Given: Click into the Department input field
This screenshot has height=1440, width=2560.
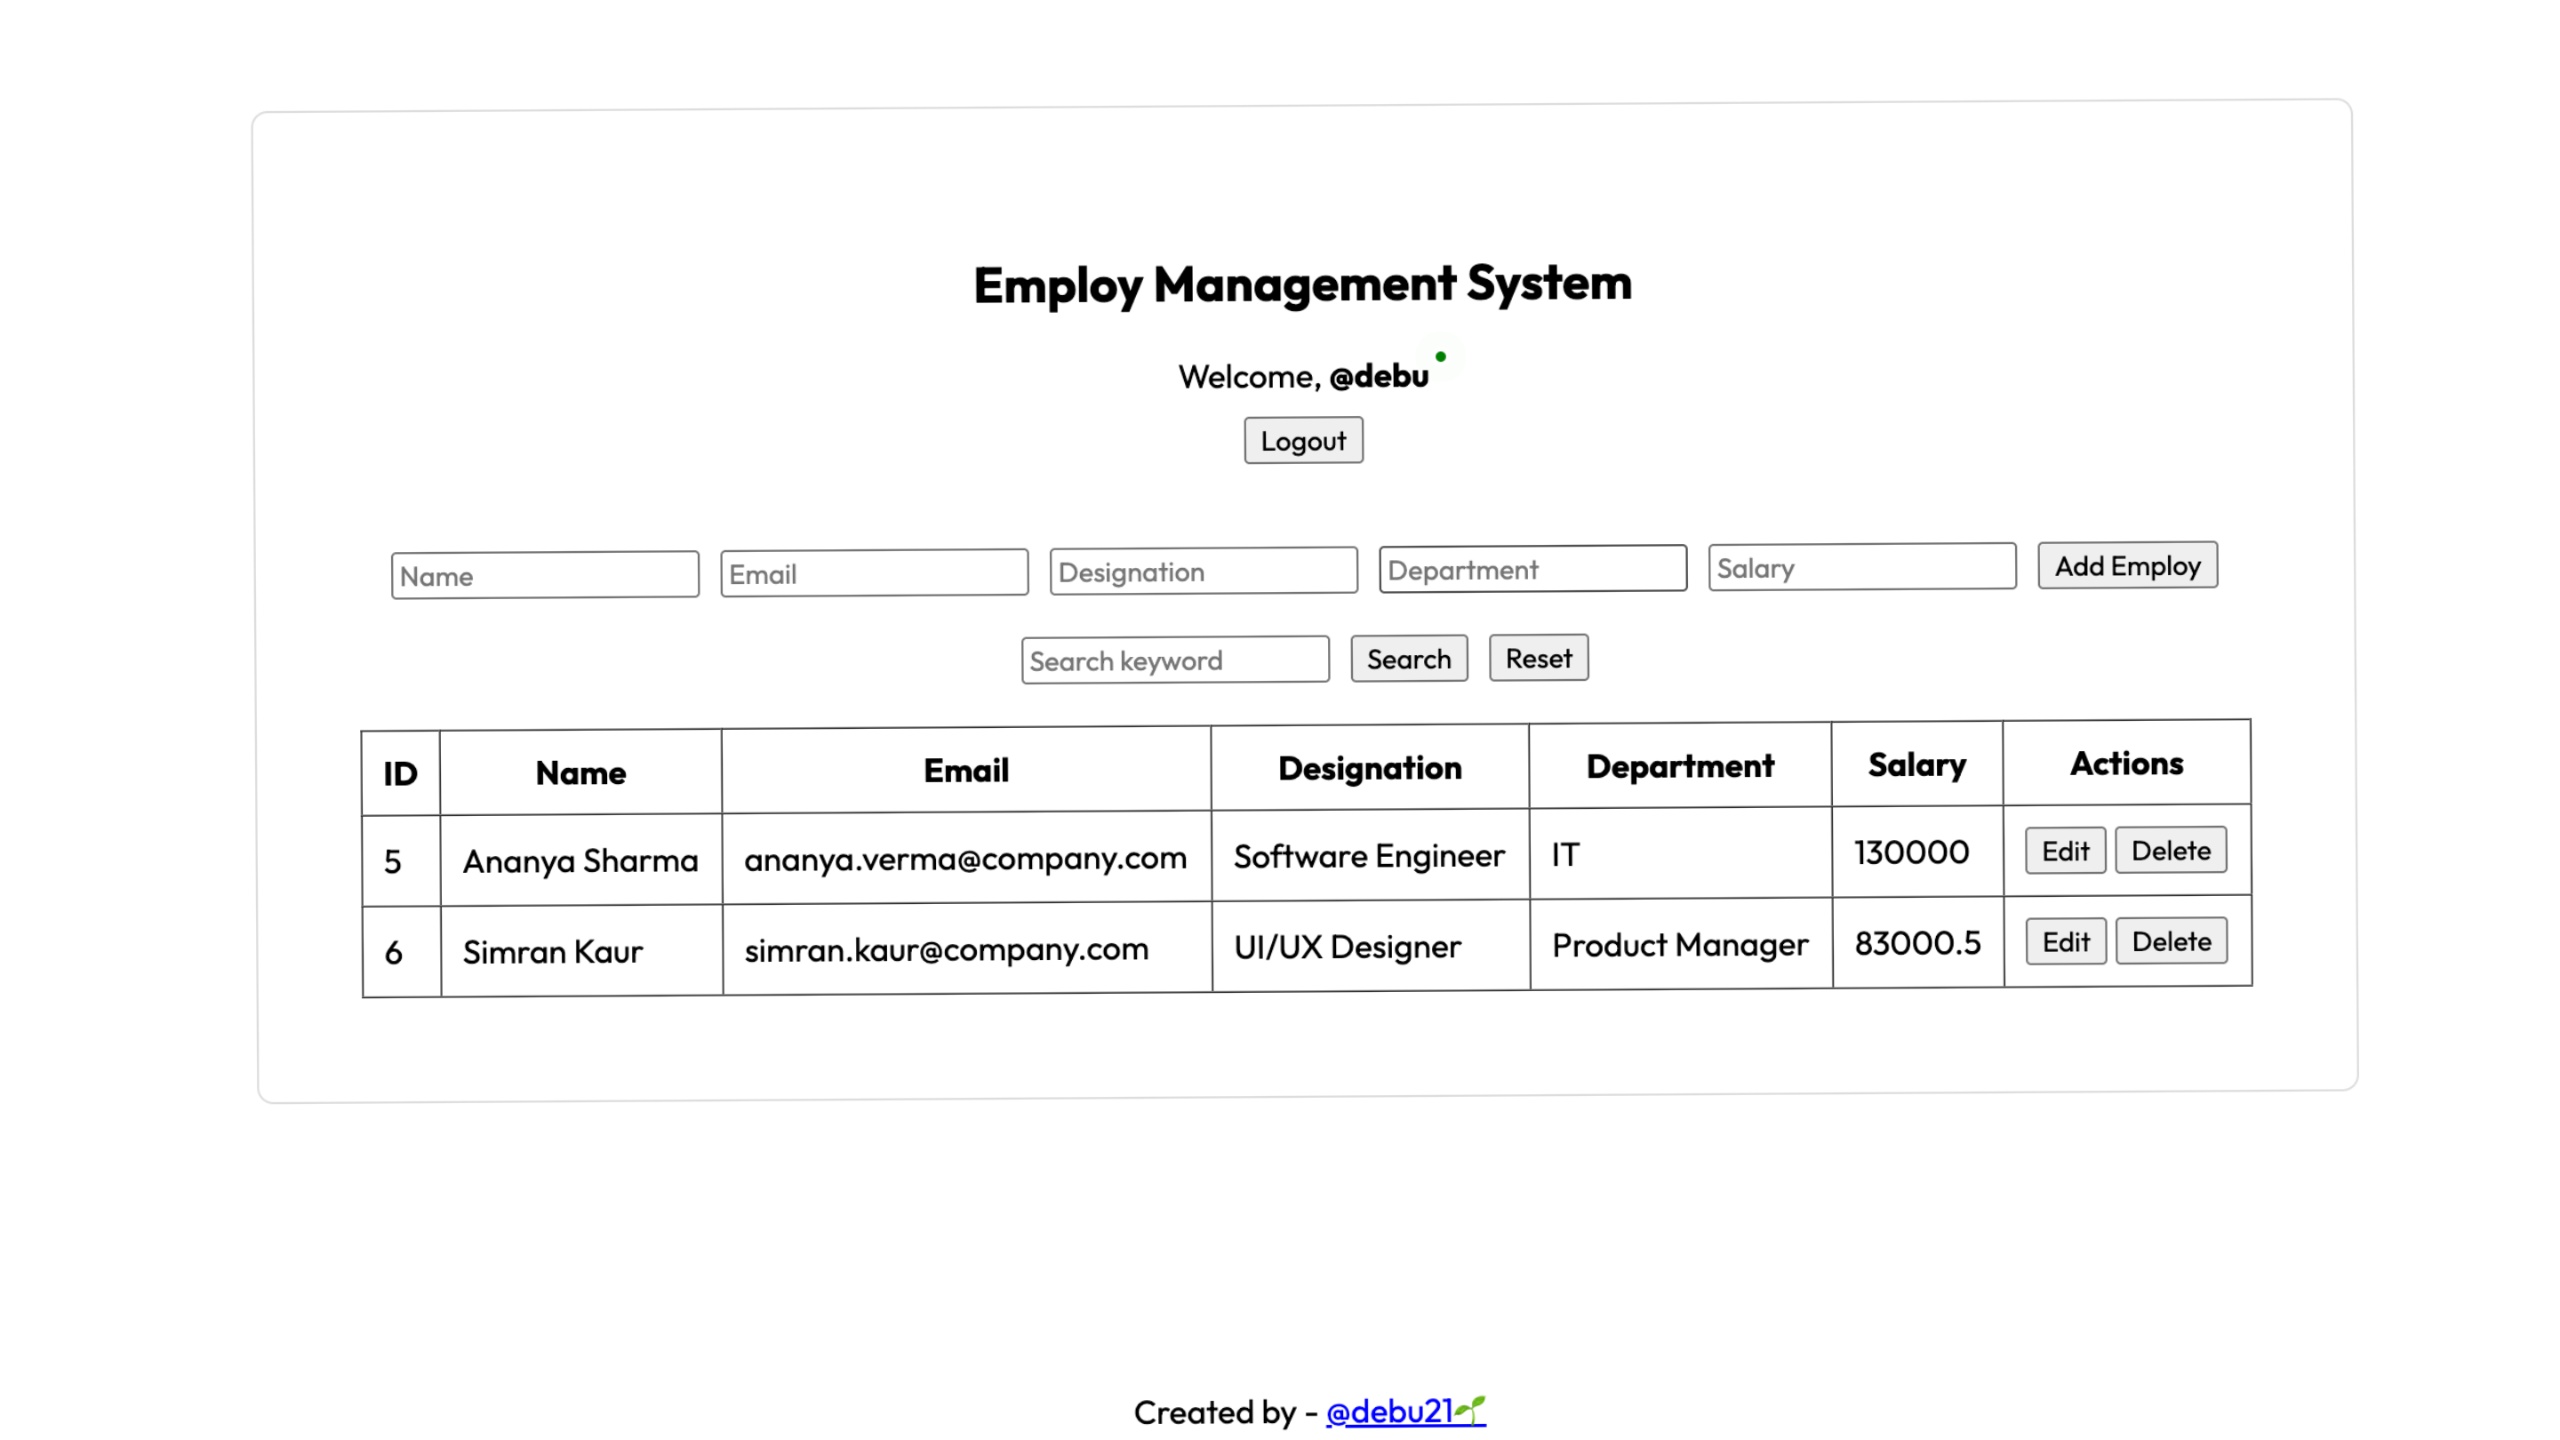Looking at the screenshot, I should (x=1532, y=570).
